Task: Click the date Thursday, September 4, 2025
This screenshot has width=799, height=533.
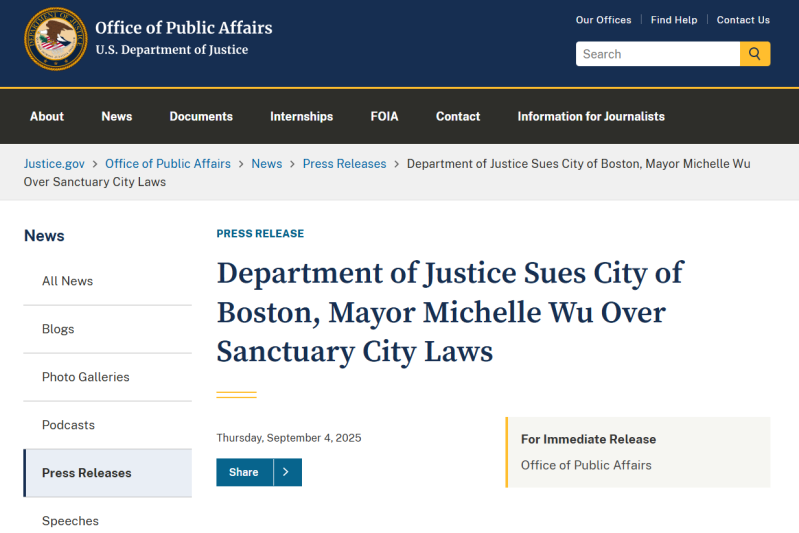Action: 289,438
